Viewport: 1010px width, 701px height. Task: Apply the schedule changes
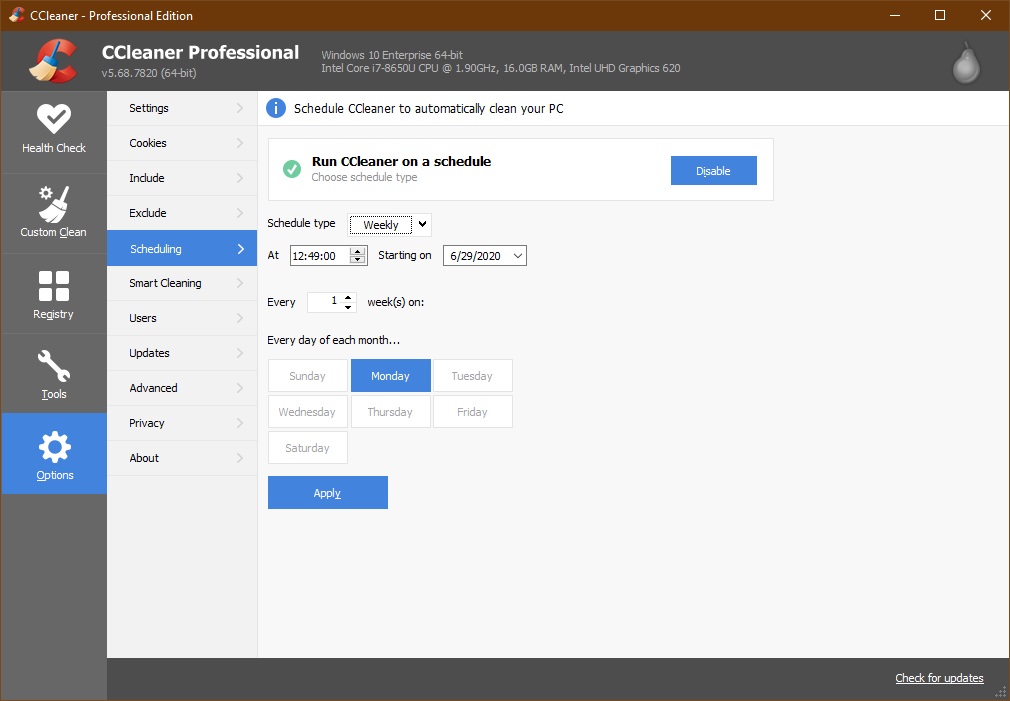327,492
